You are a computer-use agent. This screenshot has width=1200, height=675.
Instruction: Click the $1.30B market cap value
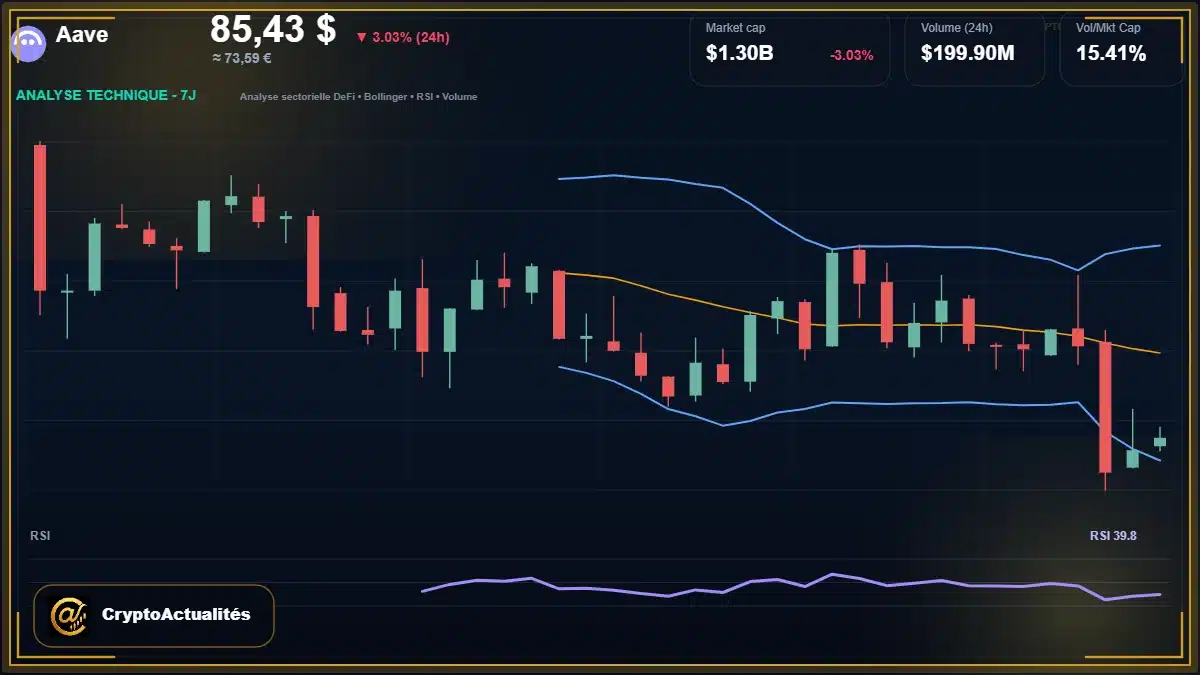pyautogui.click(x=739, y=54)
